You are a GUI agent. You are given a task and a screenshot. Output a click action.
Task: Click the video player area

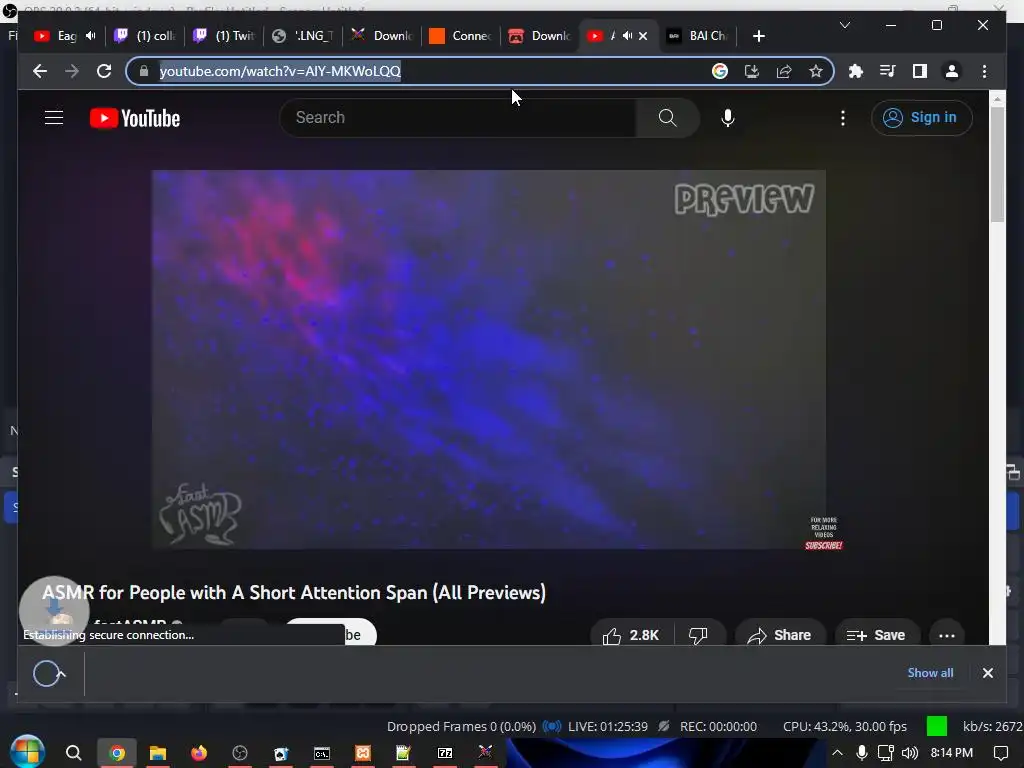click(488, 359)
